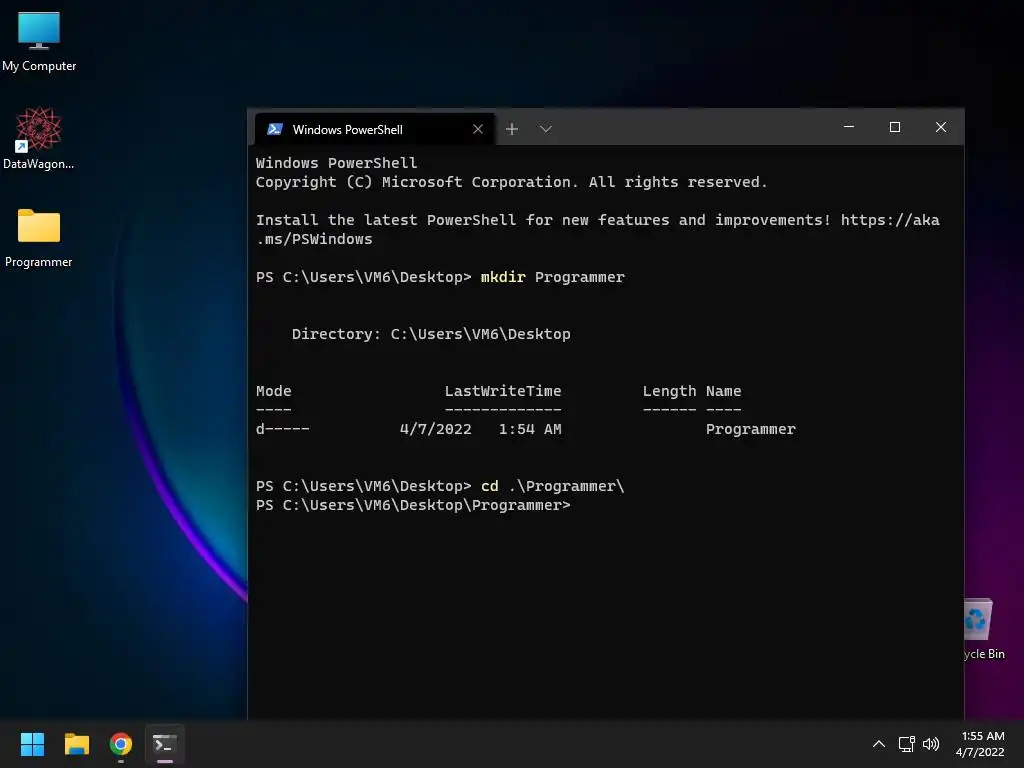Viewport: 1024px width, 768px height.
Task: Show hidden system tray icons
Action: (x=879, y=744)
